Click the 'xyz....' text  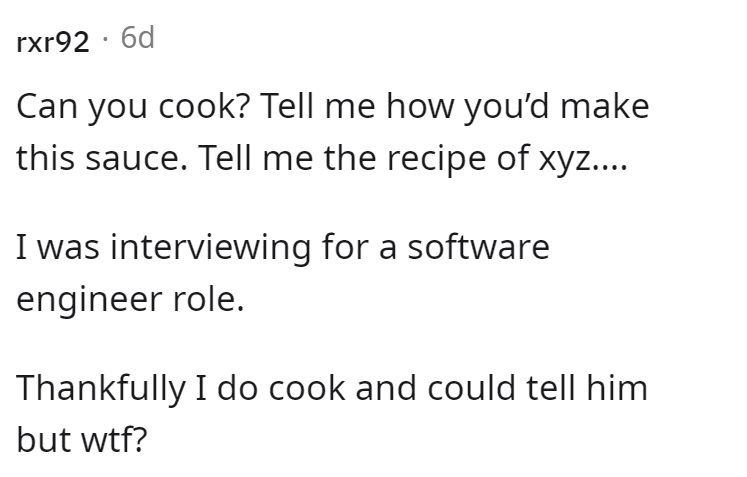tap(583, 159)
